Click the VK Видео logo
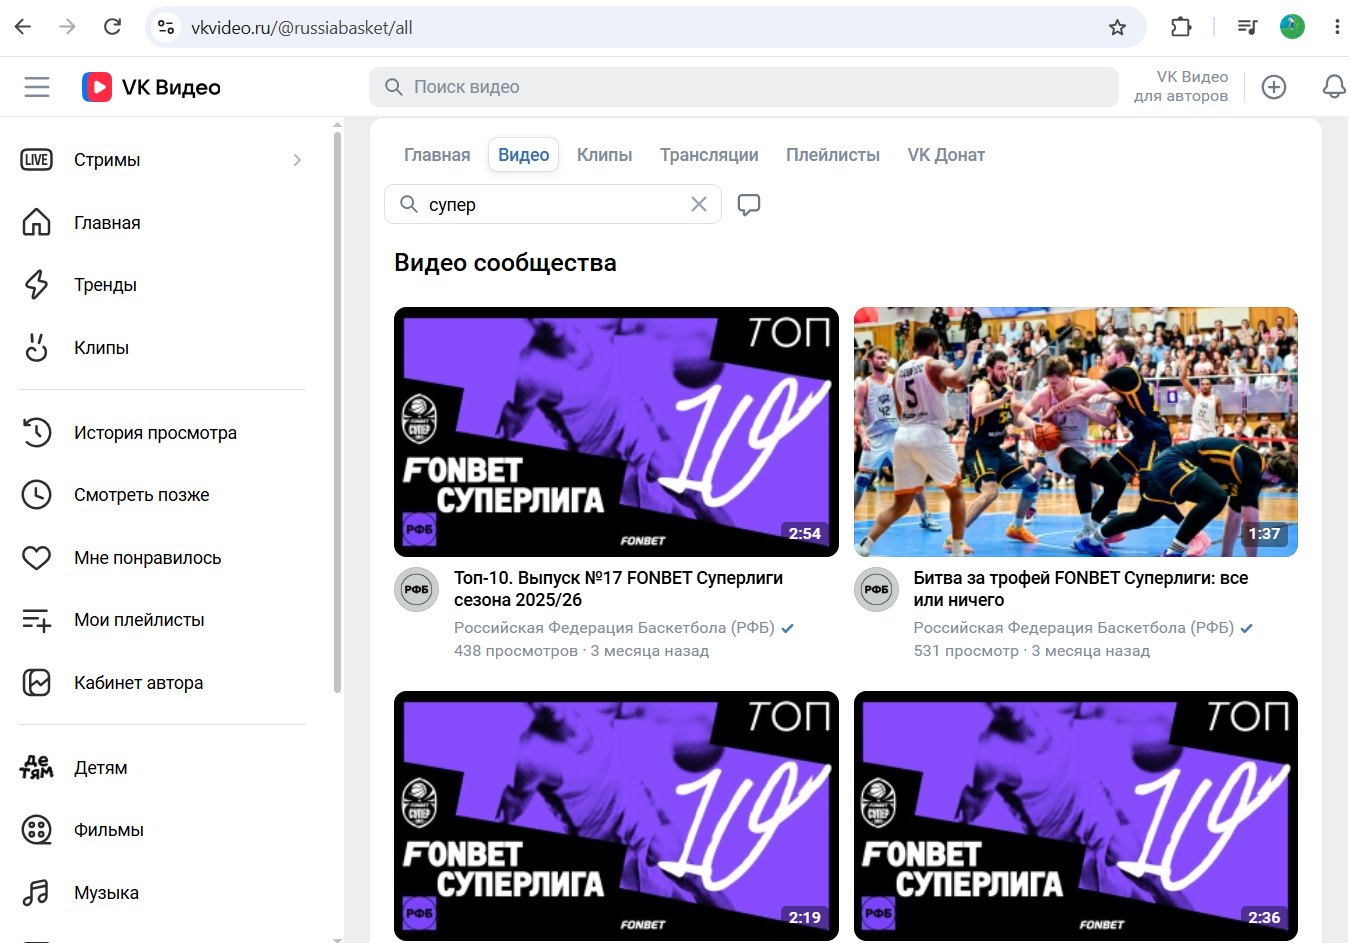Viewport: 1349px width, 943px height. click(151, 87)
